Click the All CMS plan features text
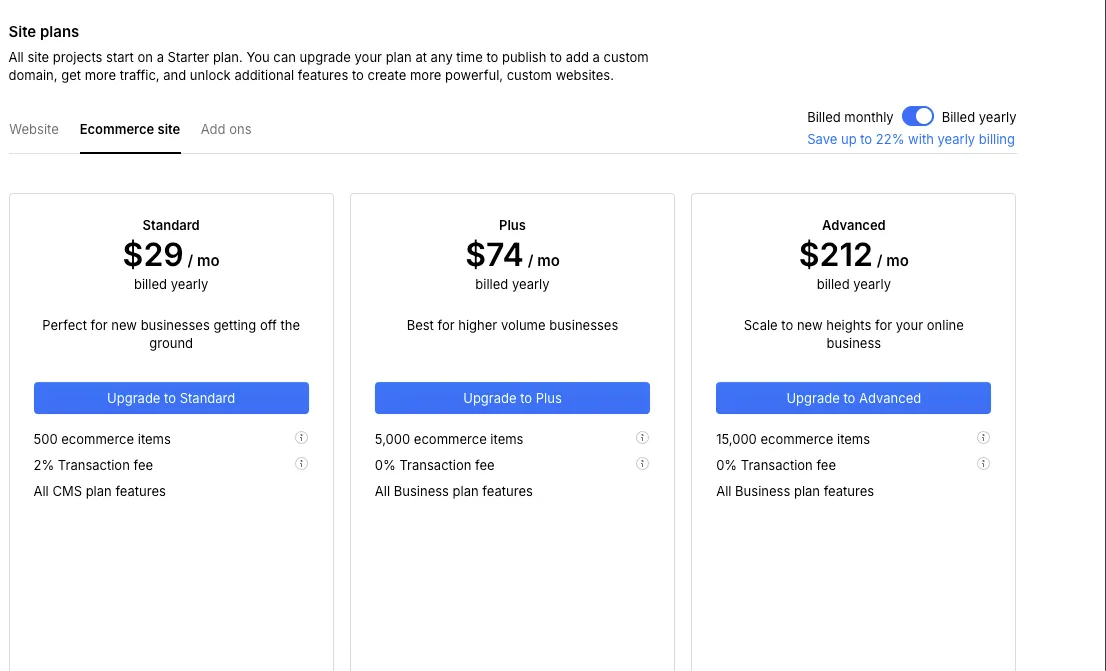The image size is (1106, 671). (x=100, y=491)
